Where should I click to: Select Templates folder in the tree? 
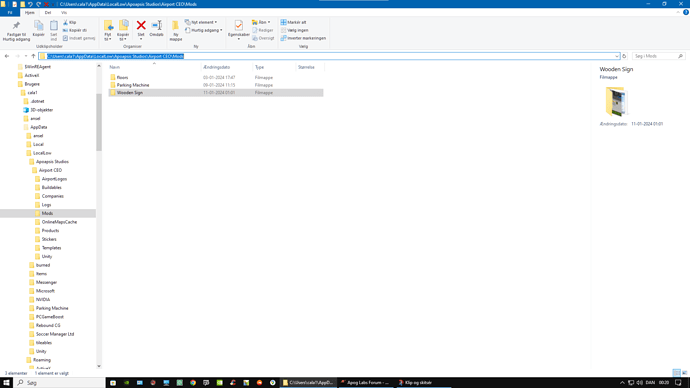click(51, 248)
